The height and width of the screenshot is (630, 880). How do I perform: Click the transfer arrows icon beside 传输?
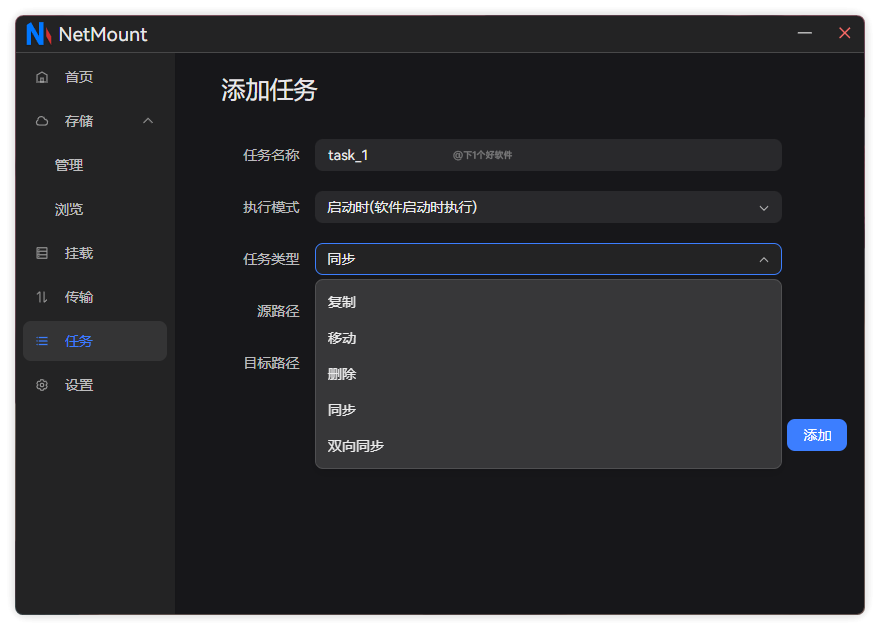click(x=42, y=297)
